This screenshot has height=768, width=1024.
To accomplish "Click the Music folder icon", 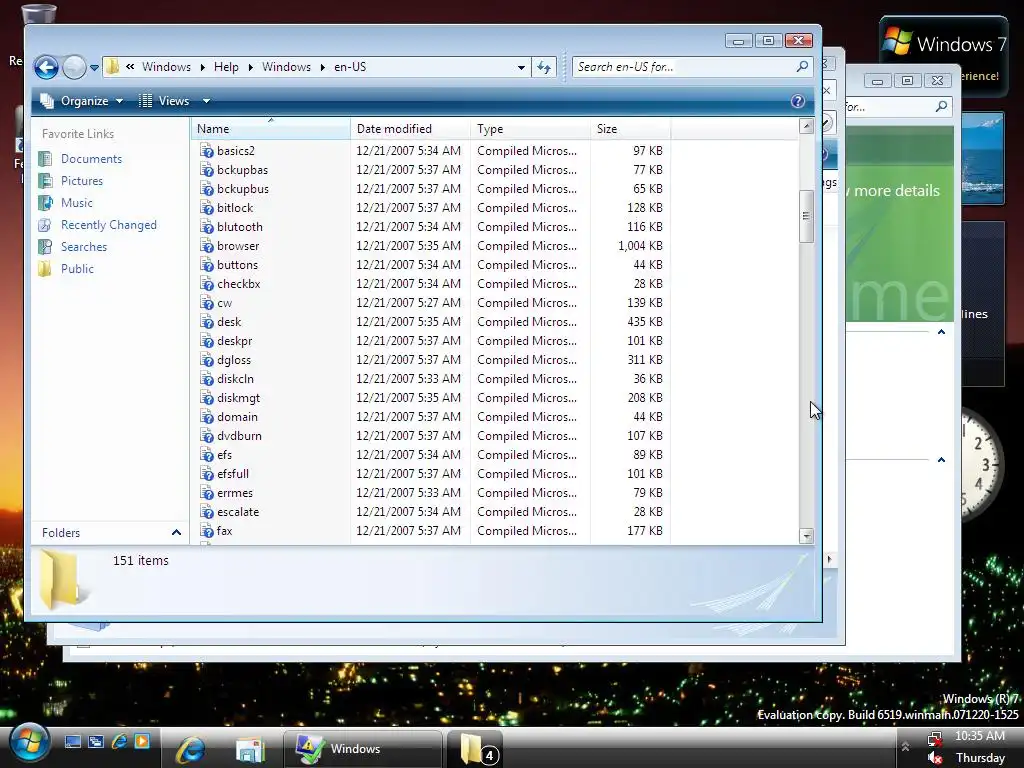I will click(x=45, y=203).
